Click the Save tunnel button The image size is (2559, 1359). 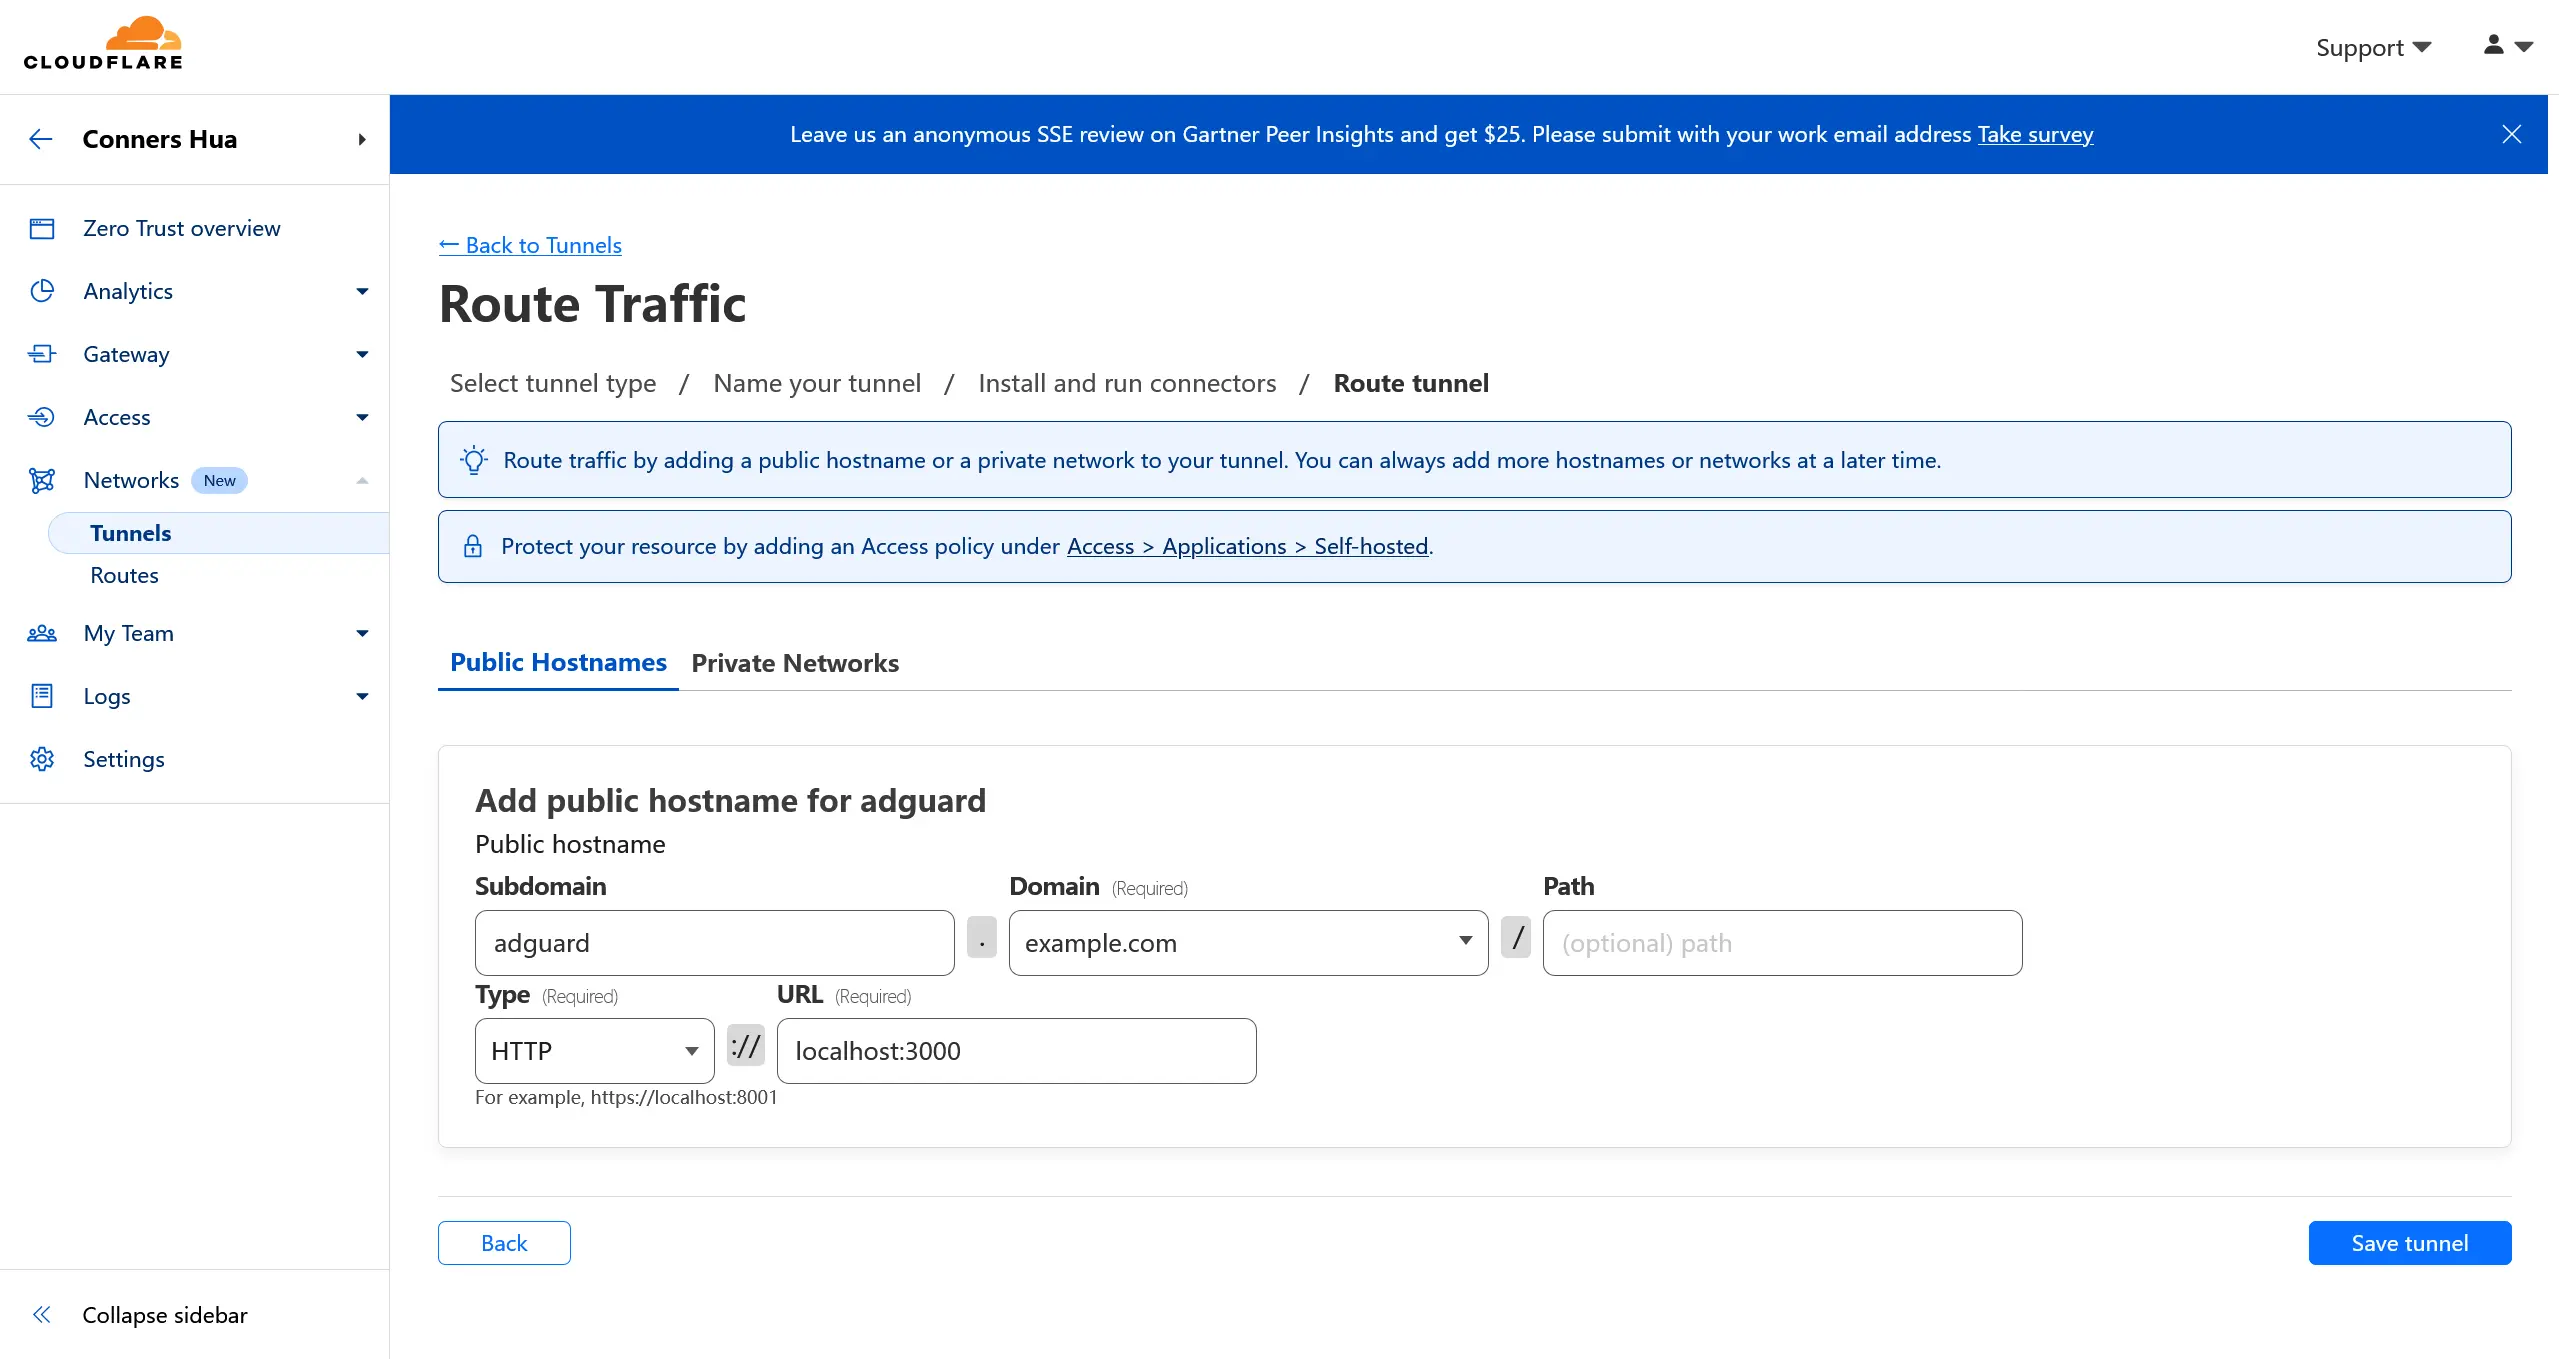[x=2409, y=1243]
